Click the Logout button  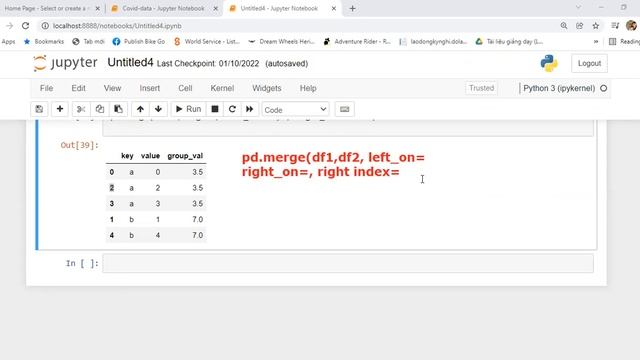(x=589, y=63)
